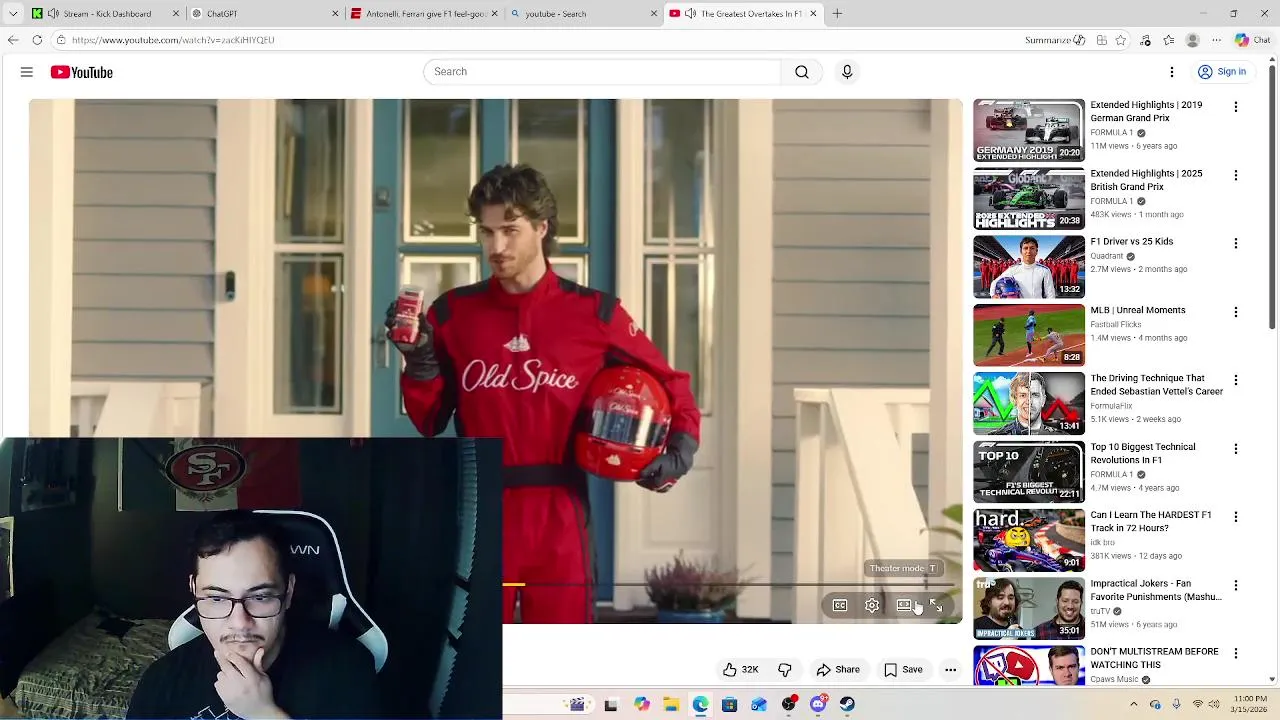
Task: Click the Sign in button
Action: (x=1222, y=72)
